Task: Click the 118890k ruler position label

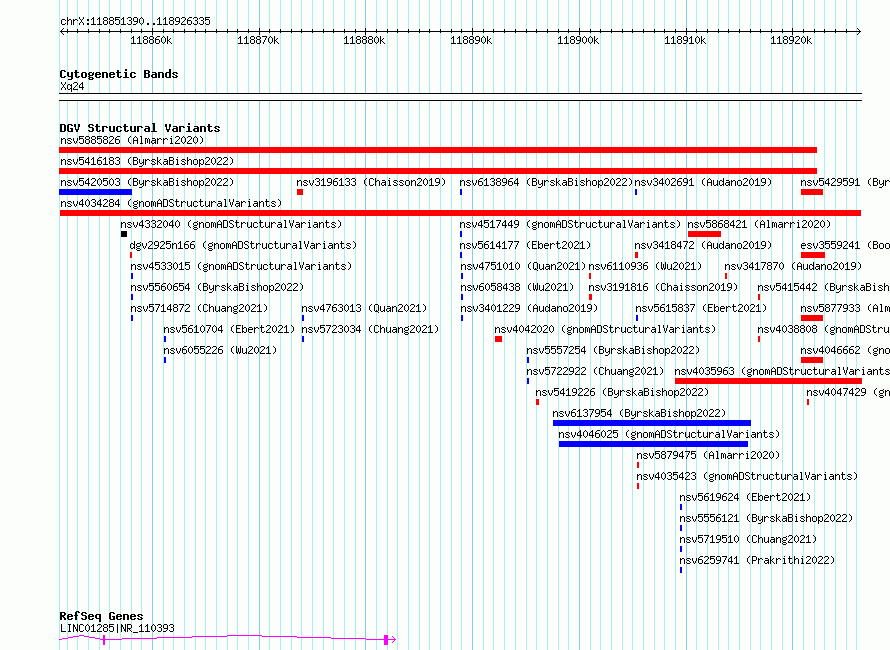Action: point(471,40)
